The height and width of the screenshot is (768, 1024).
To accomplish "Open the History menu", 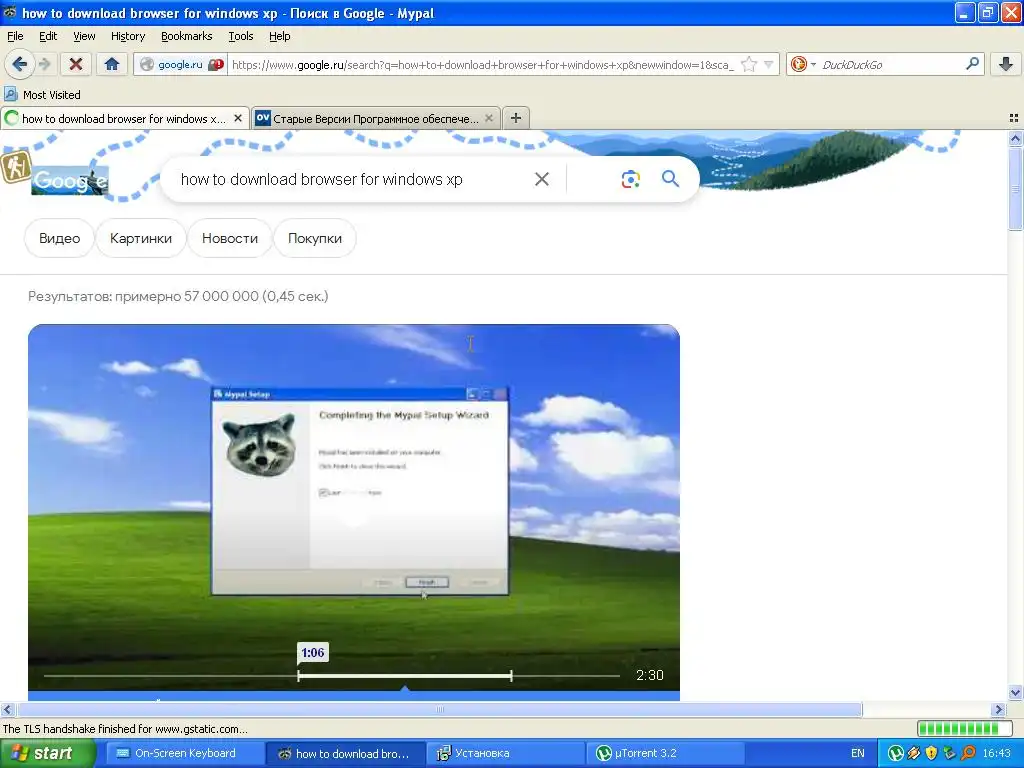I will click(128, 36).
